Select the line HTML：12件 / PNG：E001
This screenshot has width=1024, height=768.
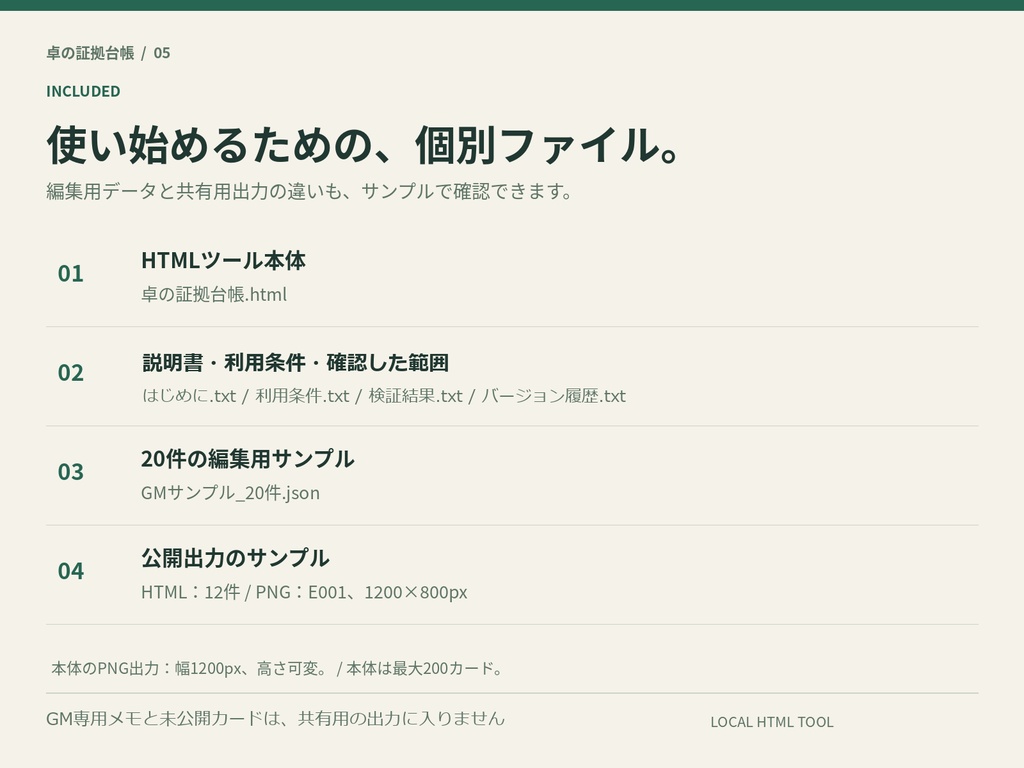click(x=304, y=592)
